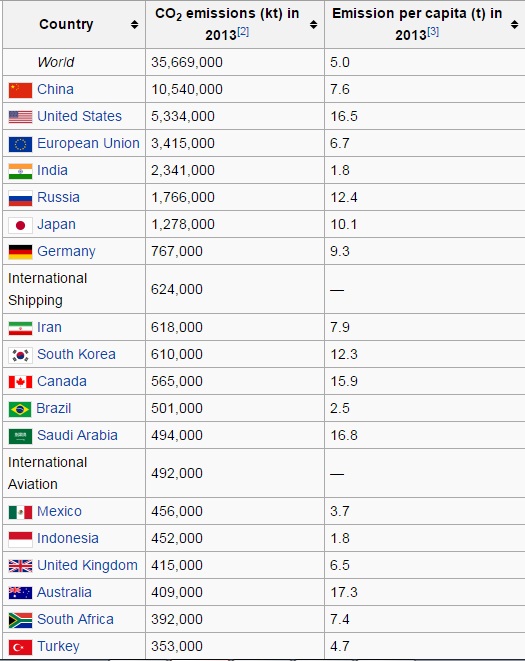
Task: Select Turkey's emissions value 353,000
Action: (x=177, y=646)
